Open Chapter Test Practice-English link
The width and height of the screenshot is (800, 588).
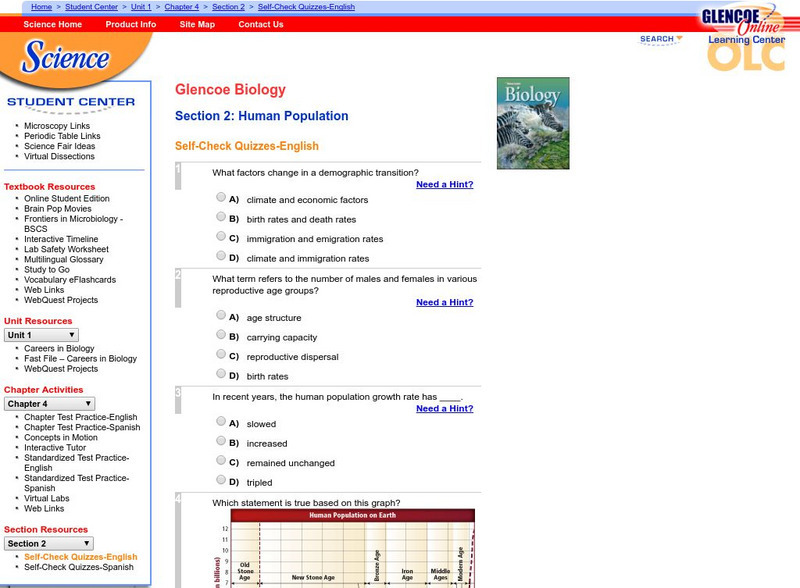(81, 417)
